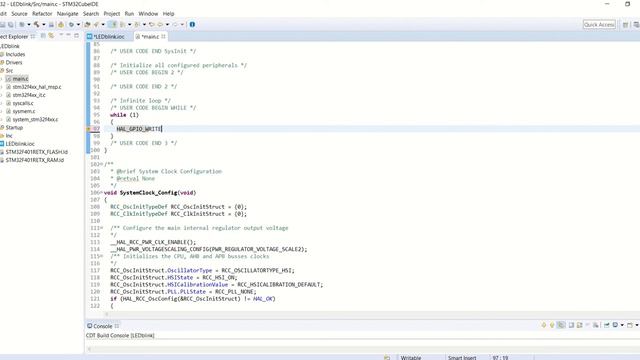The width and height of the screenshot is (640, 360).
Task: Select stm32f4xx_it.c in Project Explorer
Action: coord(29,95)
